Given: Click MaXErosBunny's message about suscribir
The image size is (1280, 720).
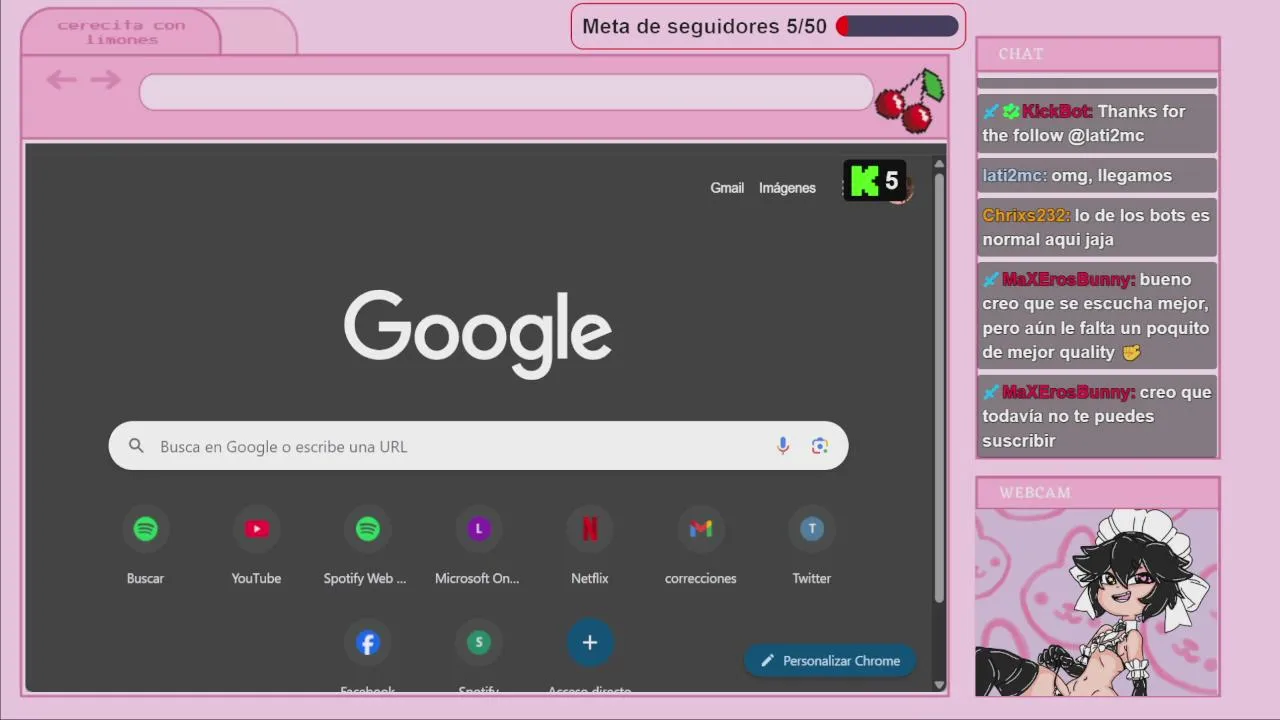Looking at the screenshot, I should click(1097, 416).
